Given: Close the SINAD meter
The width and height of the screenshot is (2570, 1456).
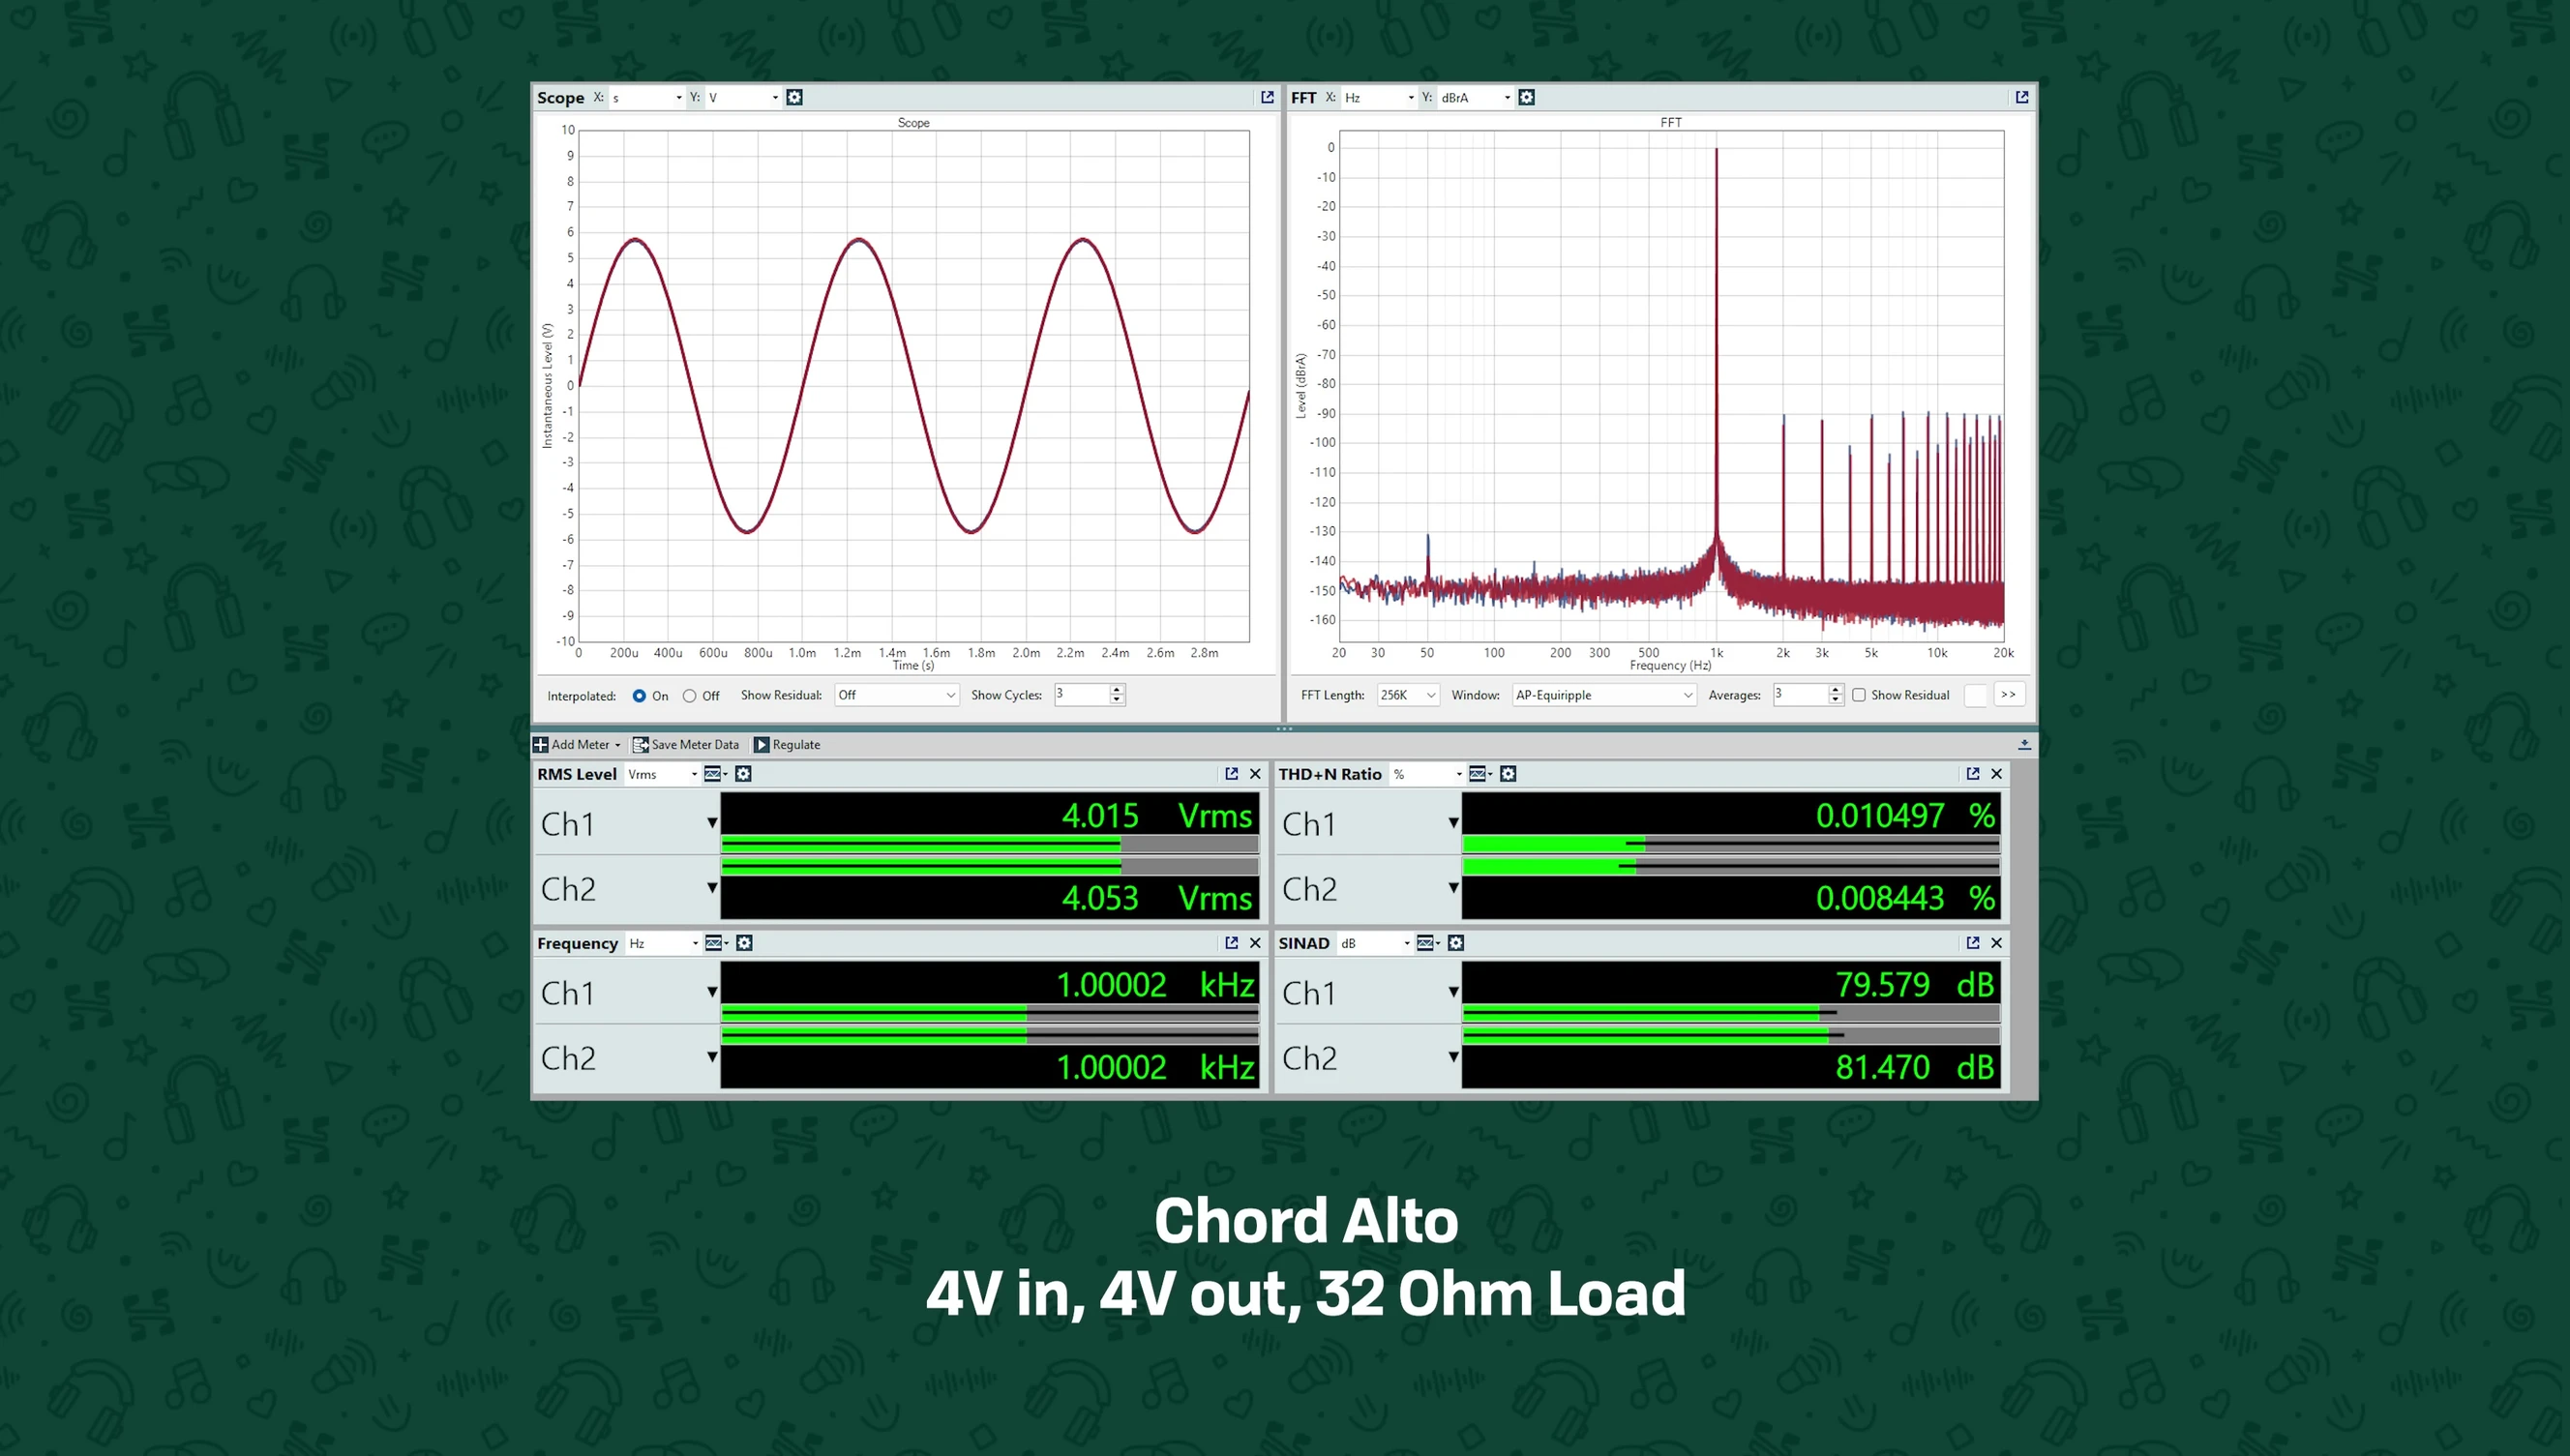Looking at the screenshot, I should 1996,943.
